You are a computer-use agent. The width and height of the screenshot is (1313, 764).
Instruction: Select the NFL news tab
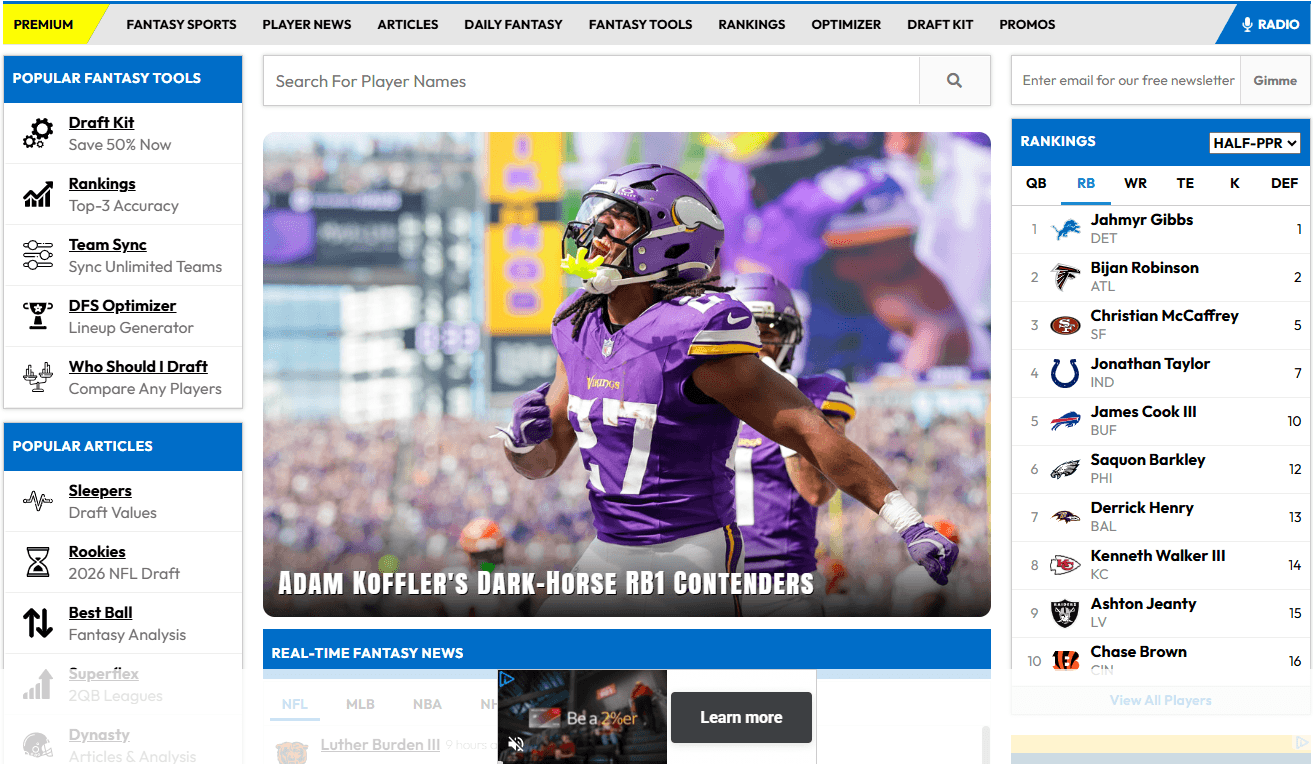click(295, 704)
